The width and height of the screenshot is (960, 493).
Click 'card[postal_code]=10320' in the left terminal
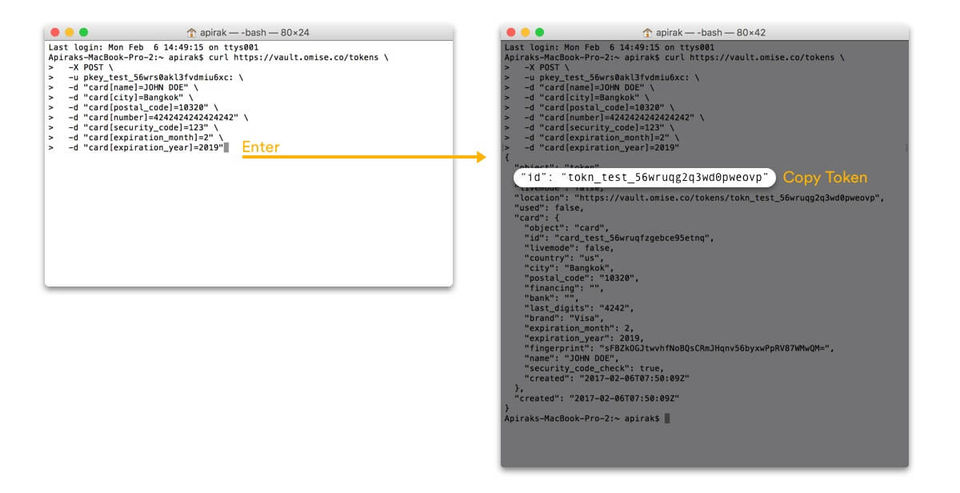coord(146,108)
